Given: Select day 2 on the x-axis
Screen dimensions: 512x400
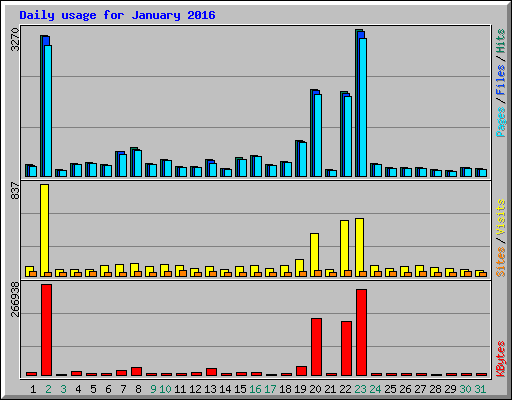Looking at the screenshot, I should [x=48, y=389].
